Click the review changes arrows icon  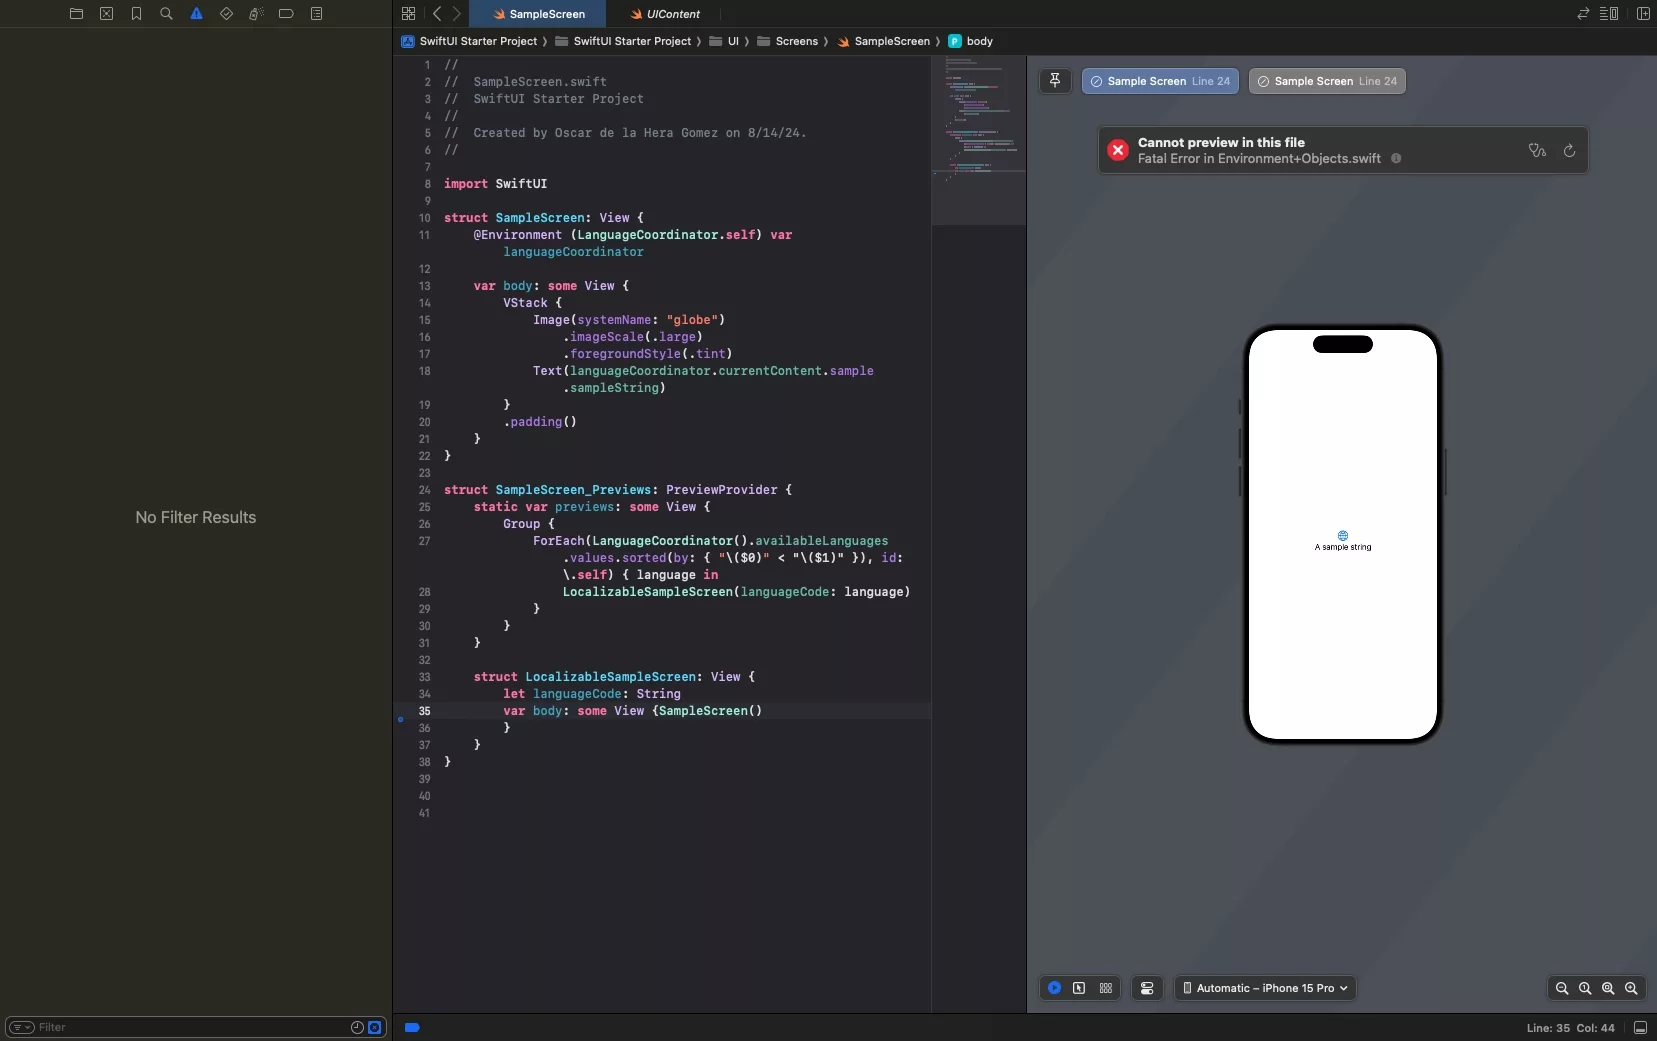(1583, 14)
